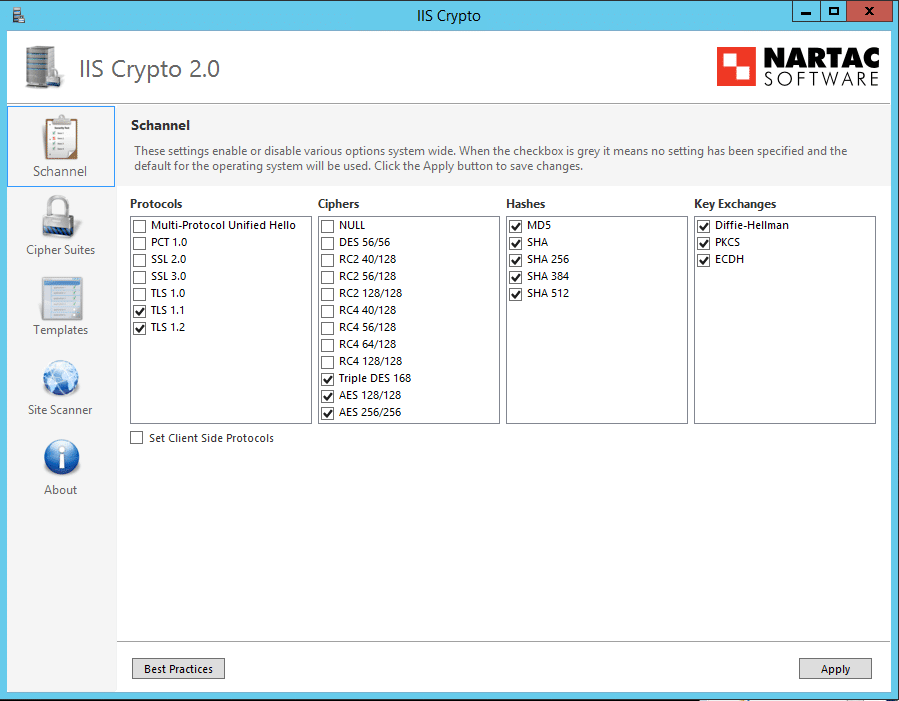Uncheck the MD5 hash
899x701 pixels.
pos(515,225)
